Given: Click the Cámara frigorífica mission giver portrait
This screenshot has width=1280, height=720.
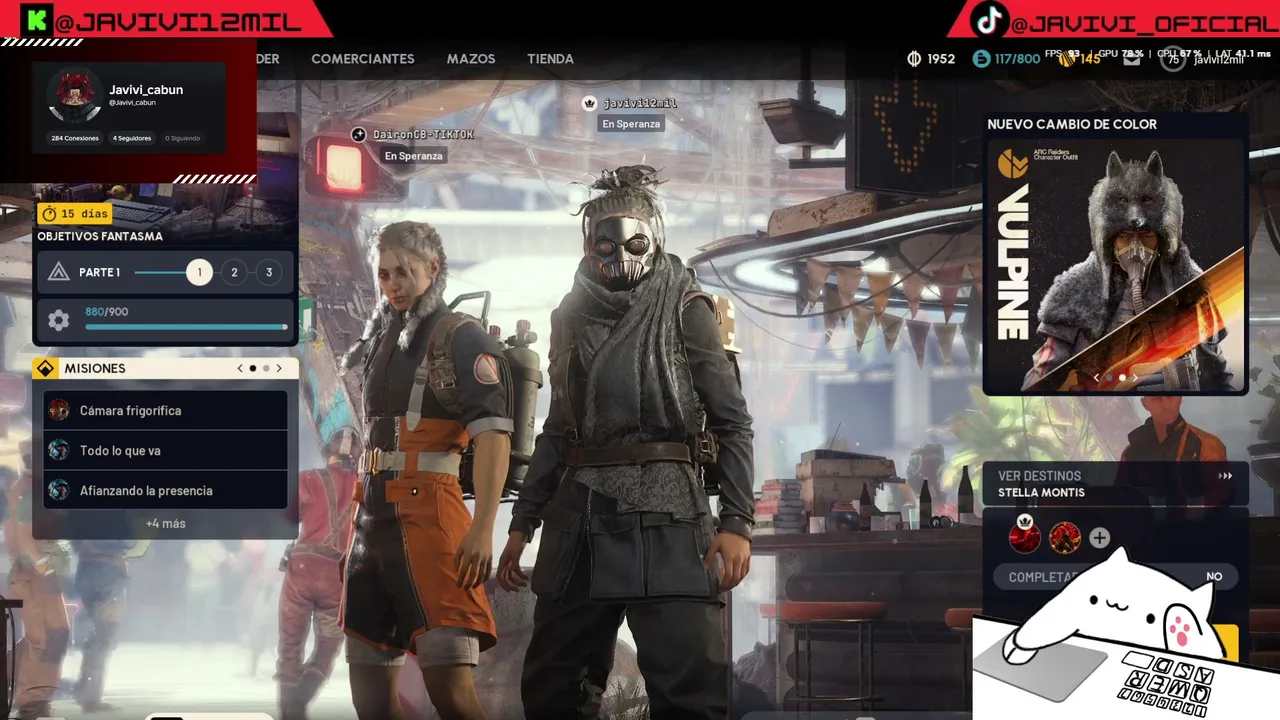Looking at the screenshot, I should point(59,411).
